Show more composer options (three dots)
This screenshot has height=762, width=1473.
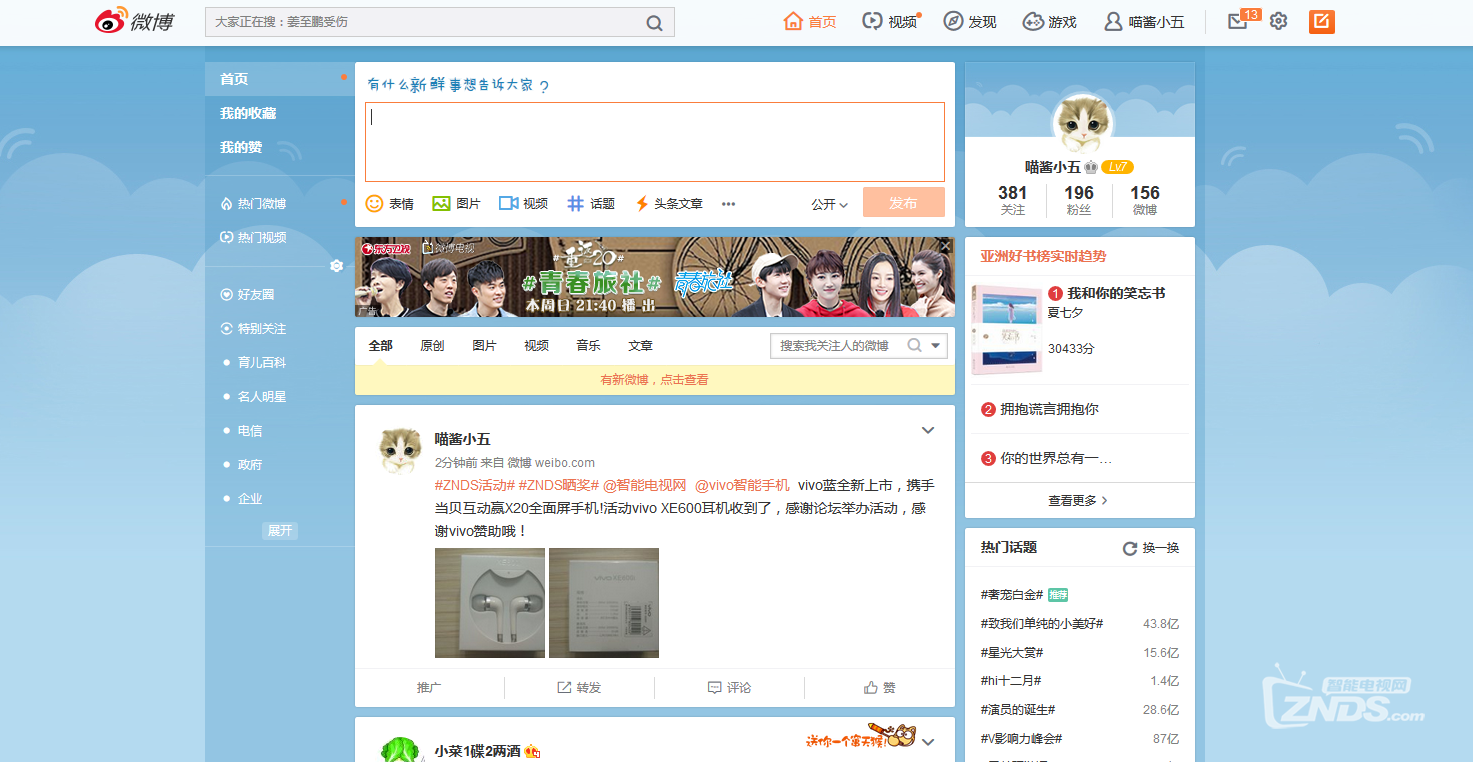coord(729,204)
